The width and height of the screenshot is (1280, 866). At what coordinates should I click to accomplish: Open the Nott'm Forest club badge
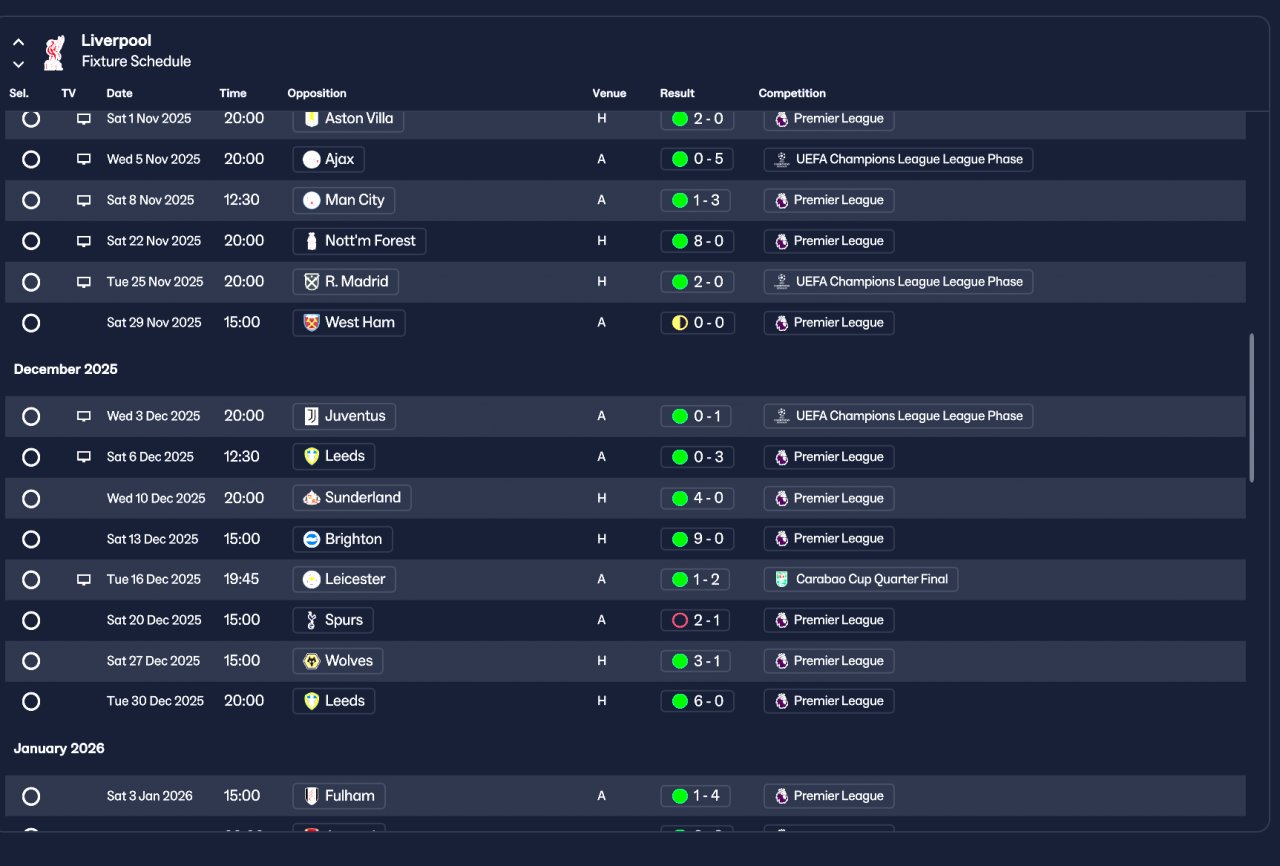[312, 241]
